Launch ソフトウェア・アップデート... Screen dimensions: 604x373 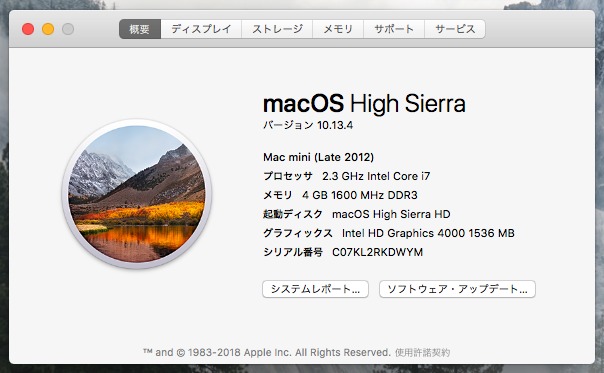click(457, 289)
